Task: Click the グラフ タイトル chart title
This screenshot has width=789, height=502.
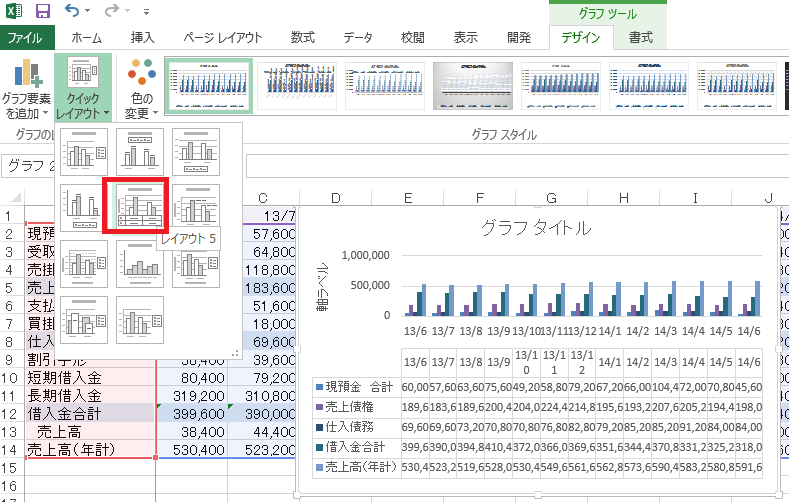Action: 535,227
